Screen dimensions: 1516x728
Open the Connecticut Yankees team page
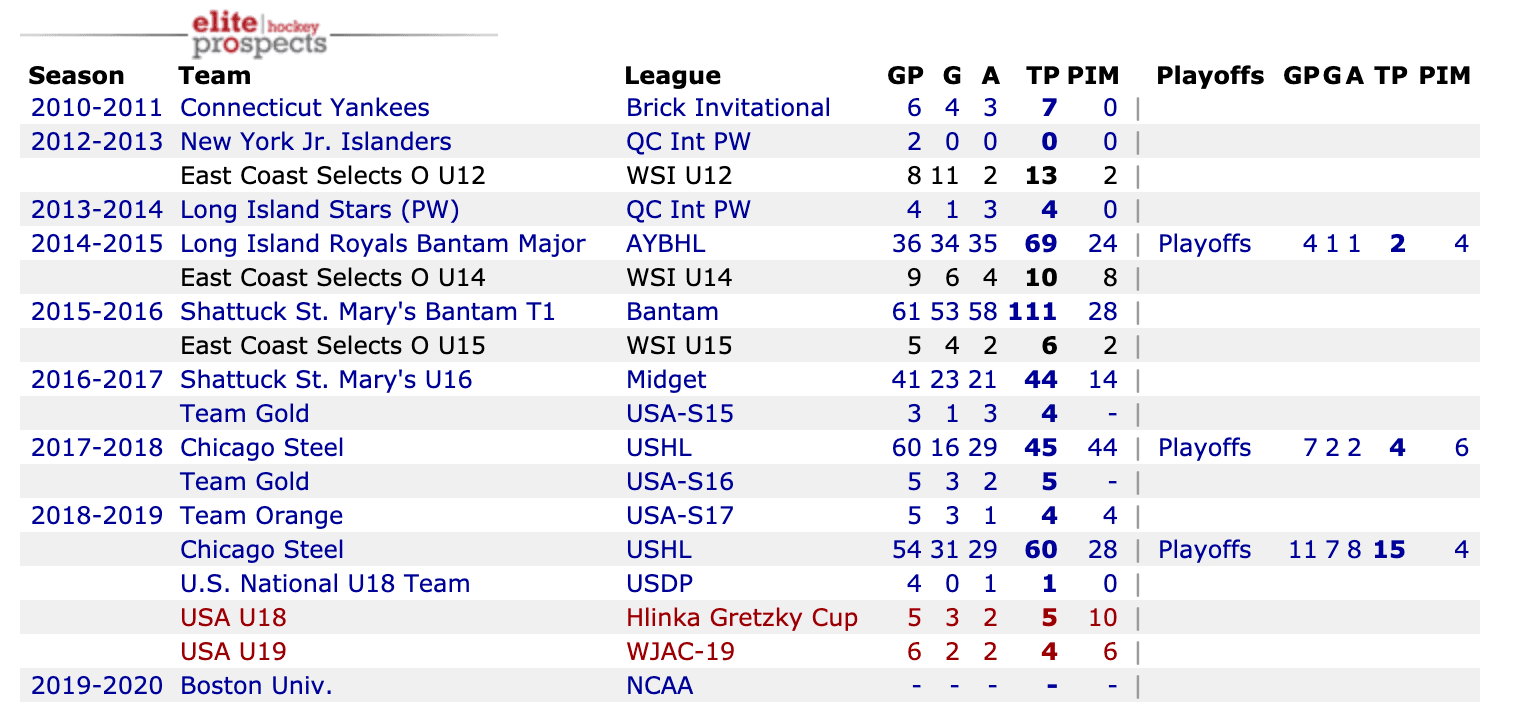click(x=304, y=108)
